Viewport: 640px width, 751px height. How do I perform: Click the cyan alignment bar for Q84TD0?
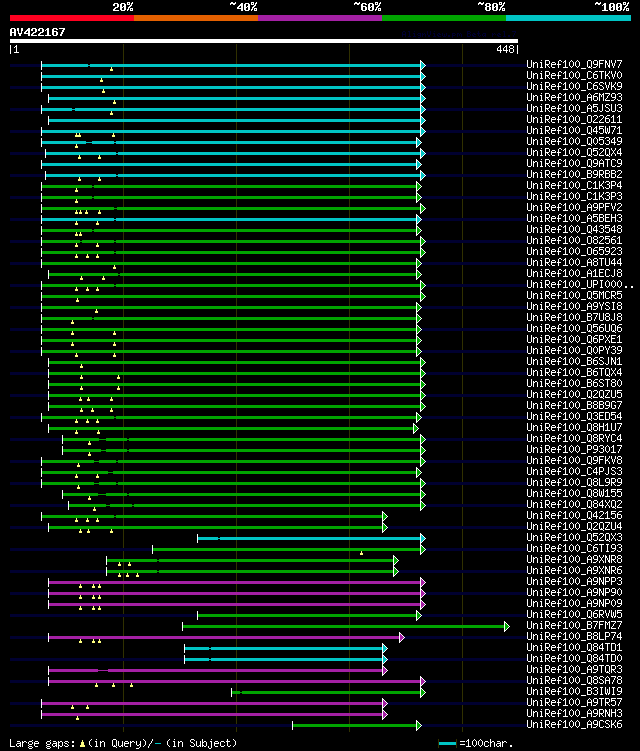coord(284,660)
